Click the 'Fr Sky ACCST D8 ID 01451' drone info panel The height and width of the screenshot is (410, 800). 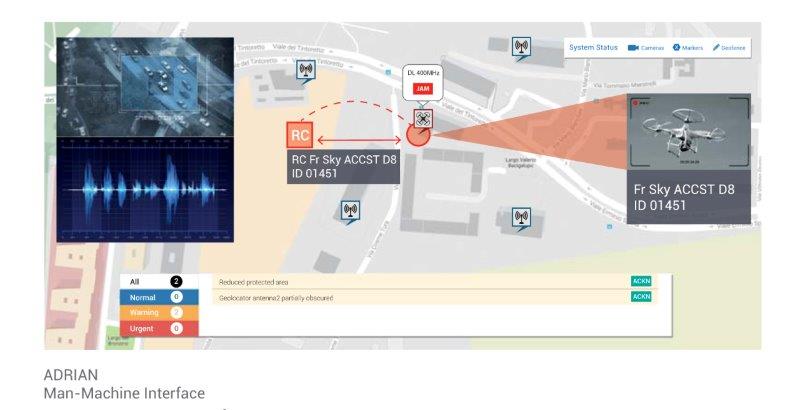pos(689,197)
